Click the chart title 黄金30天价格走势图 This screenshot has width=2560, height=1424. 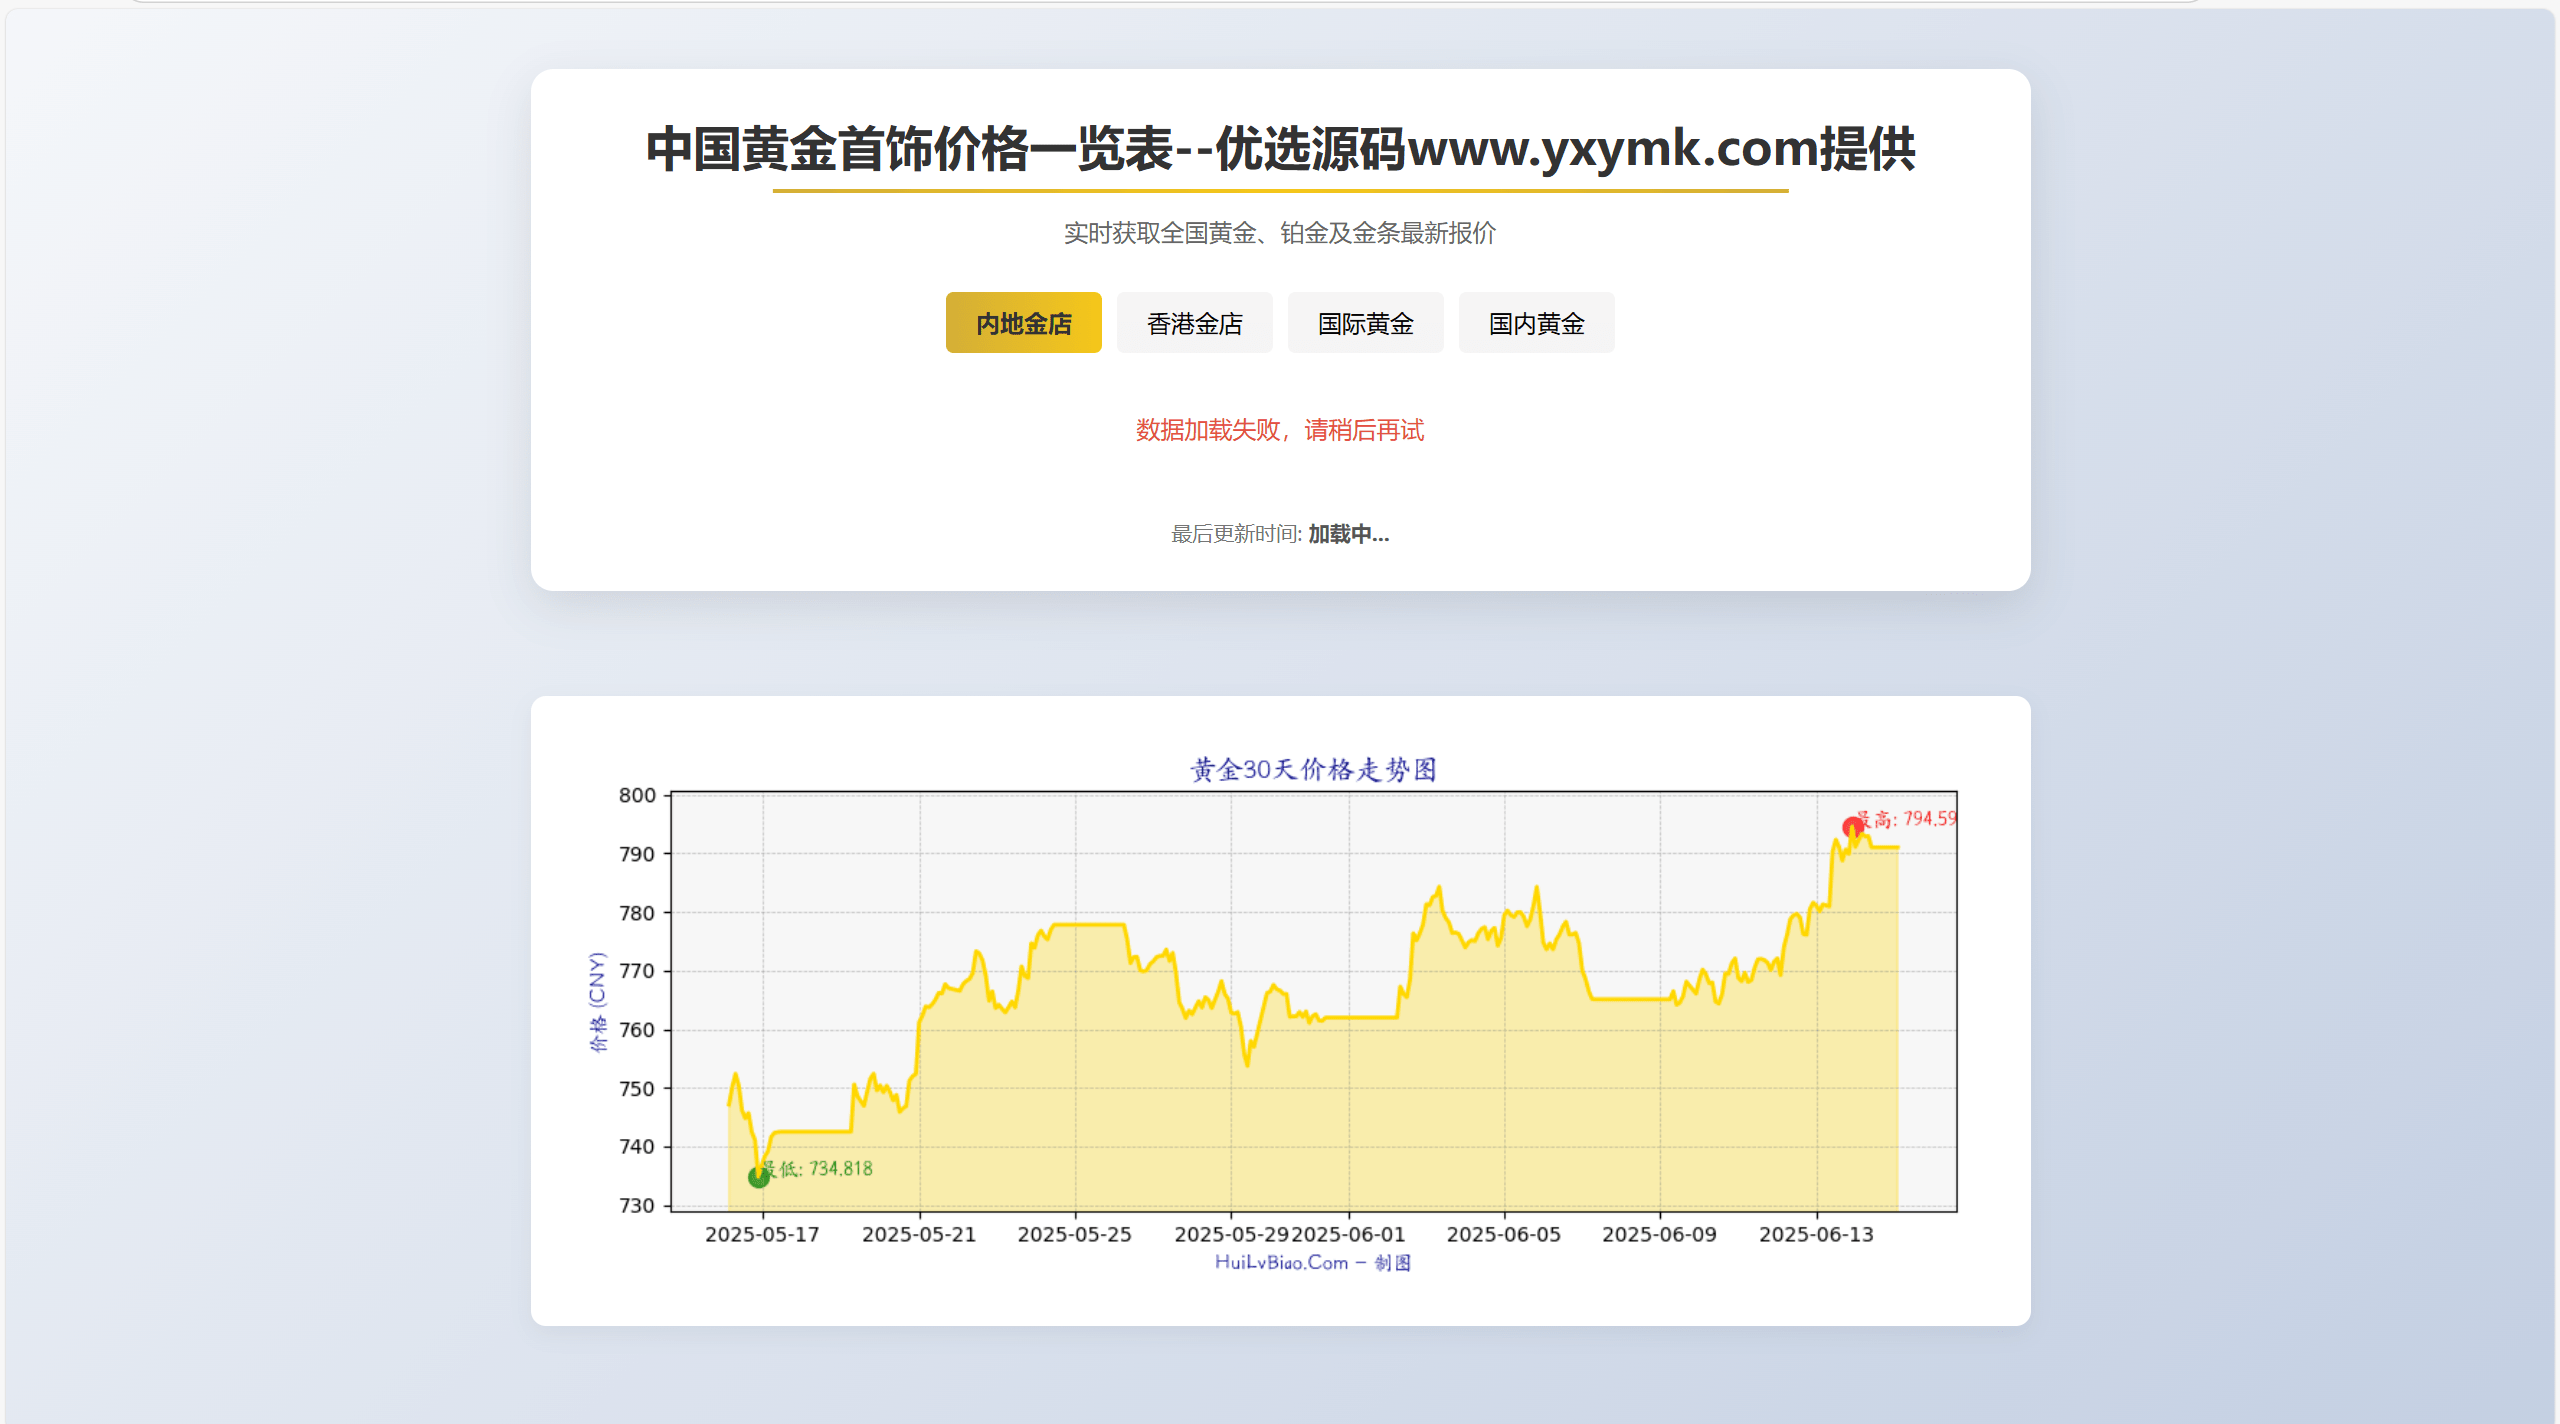pos(1313,769)
